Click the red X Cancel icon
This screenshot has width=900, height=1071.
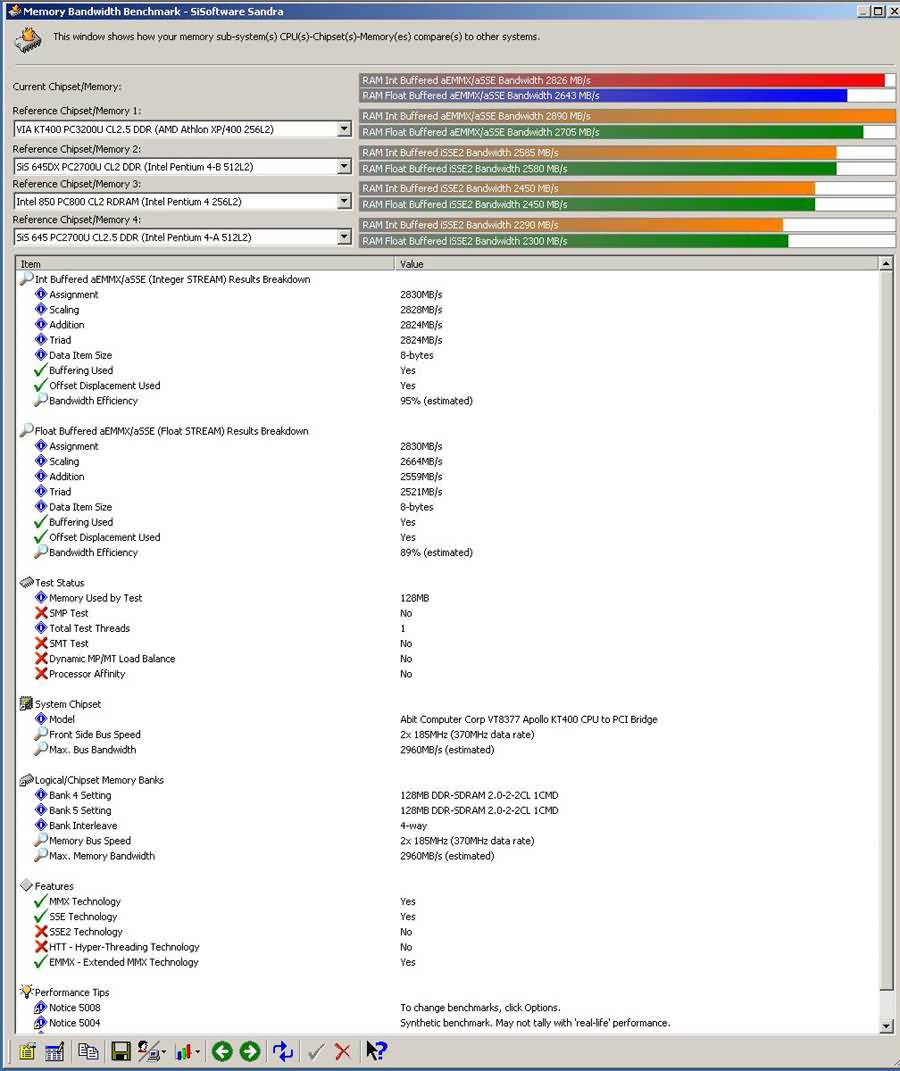(343, 1051)
